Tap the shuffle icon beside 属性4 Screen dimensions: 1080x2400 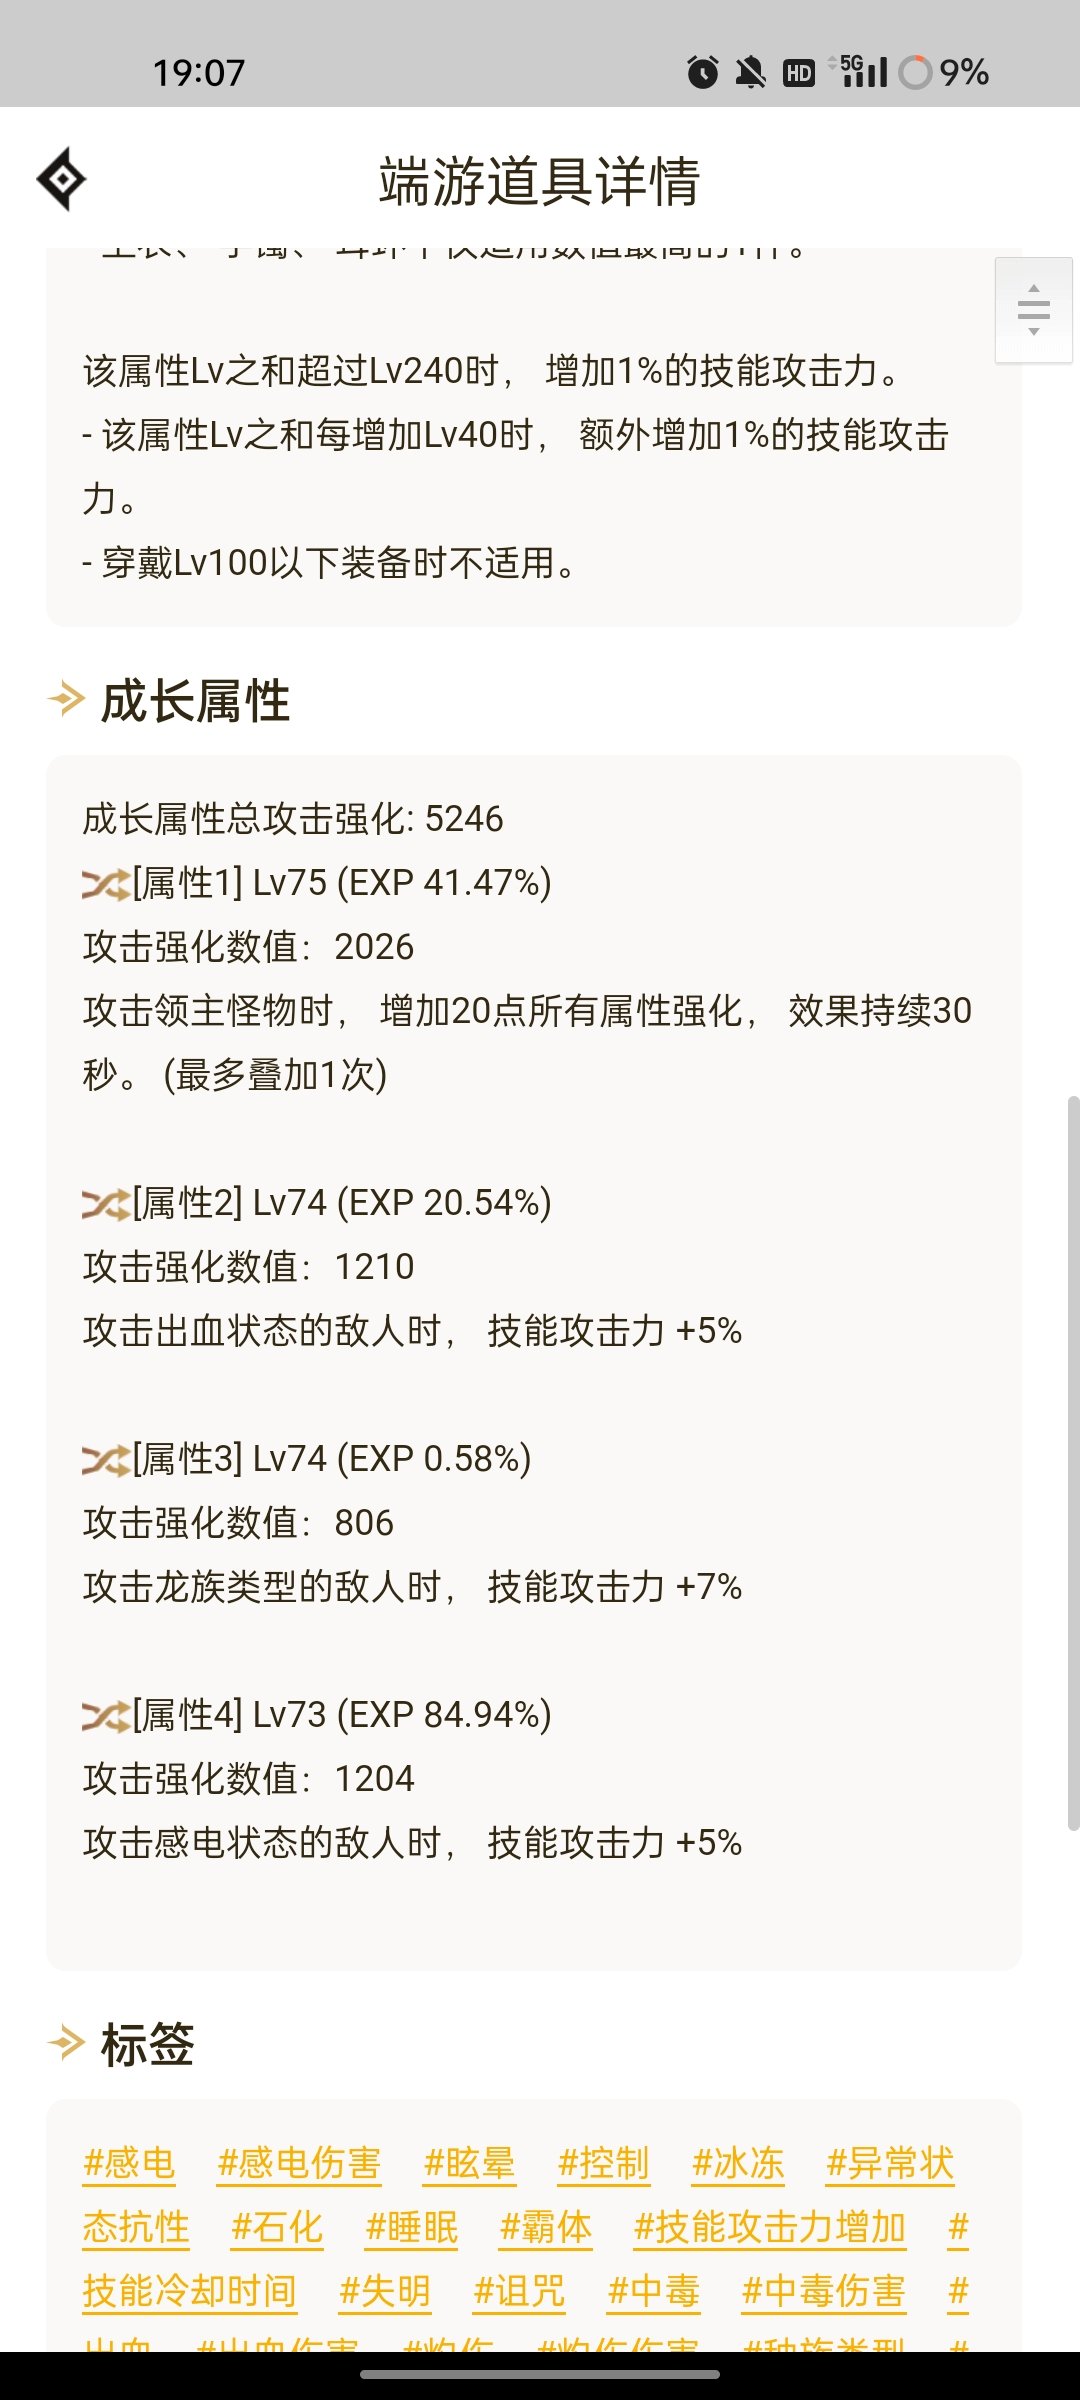tap(106, 1716)
